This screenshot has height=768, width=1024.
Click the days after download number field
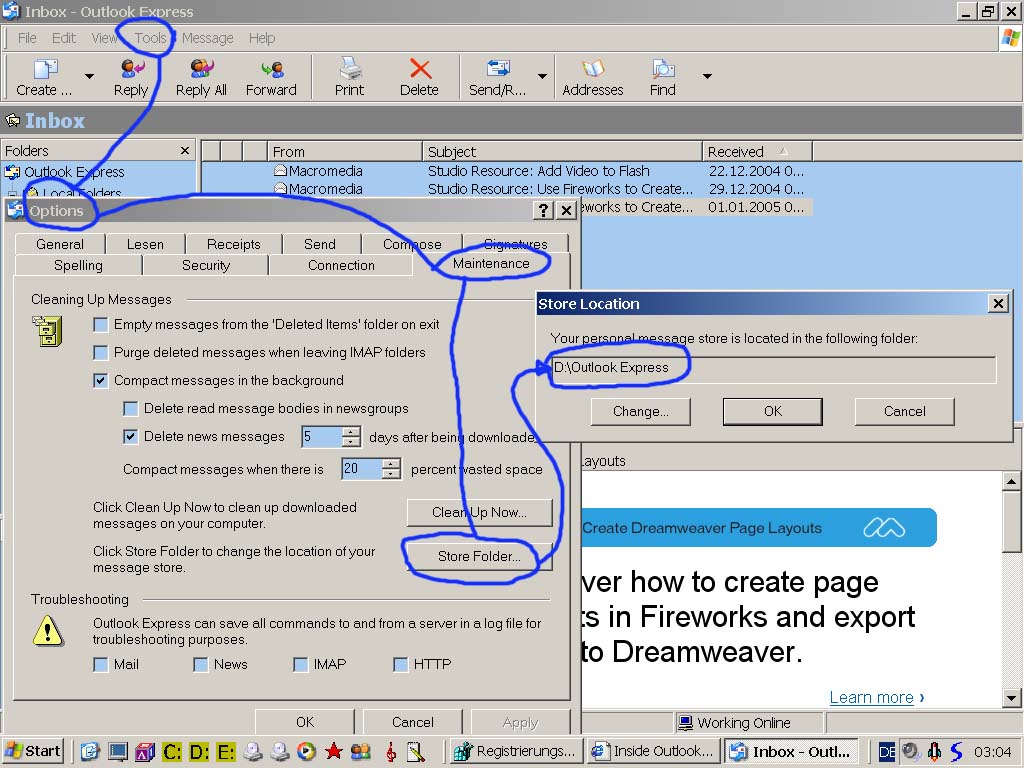(x=321, y=437)
